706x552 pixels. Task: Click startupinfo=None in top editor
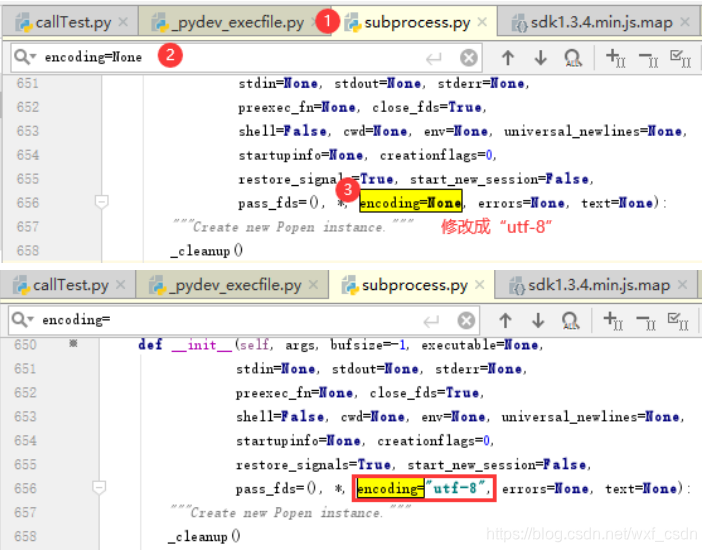point(301,155)
